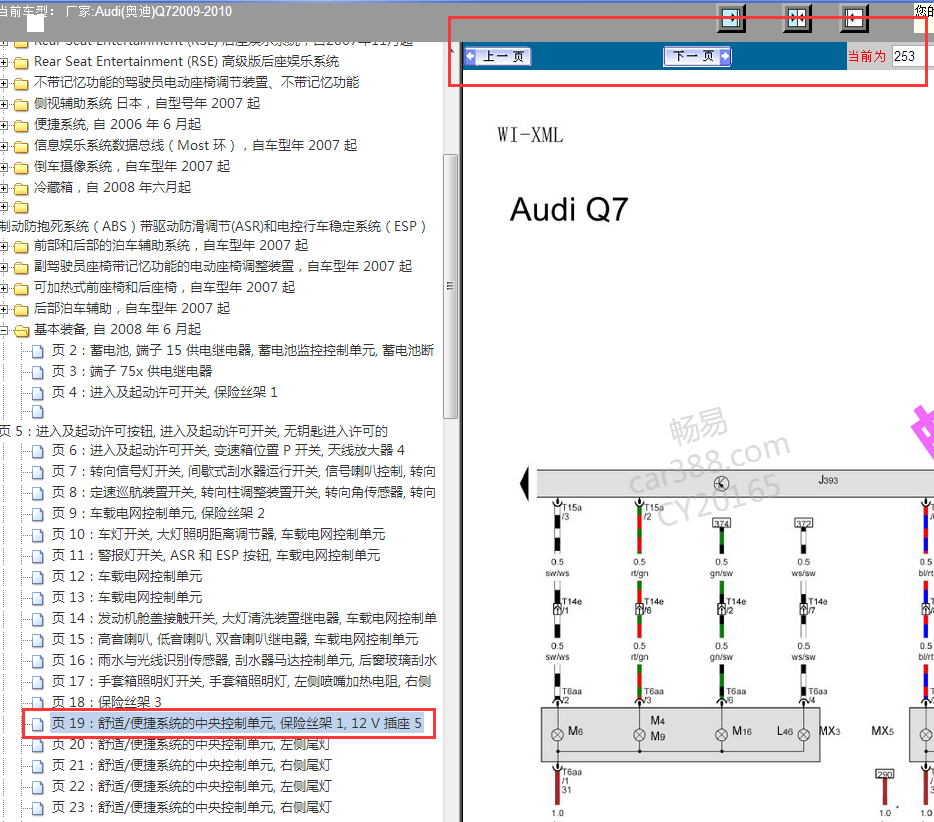Click folder icon of 基本装备

tap(21, 330)
